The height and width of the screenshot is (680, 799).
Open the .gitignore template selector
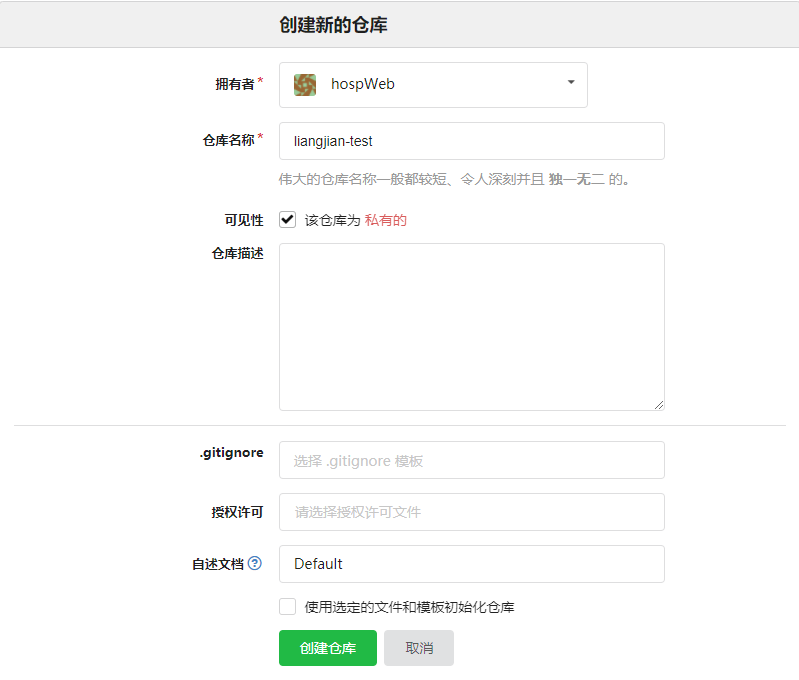(471, 461)
